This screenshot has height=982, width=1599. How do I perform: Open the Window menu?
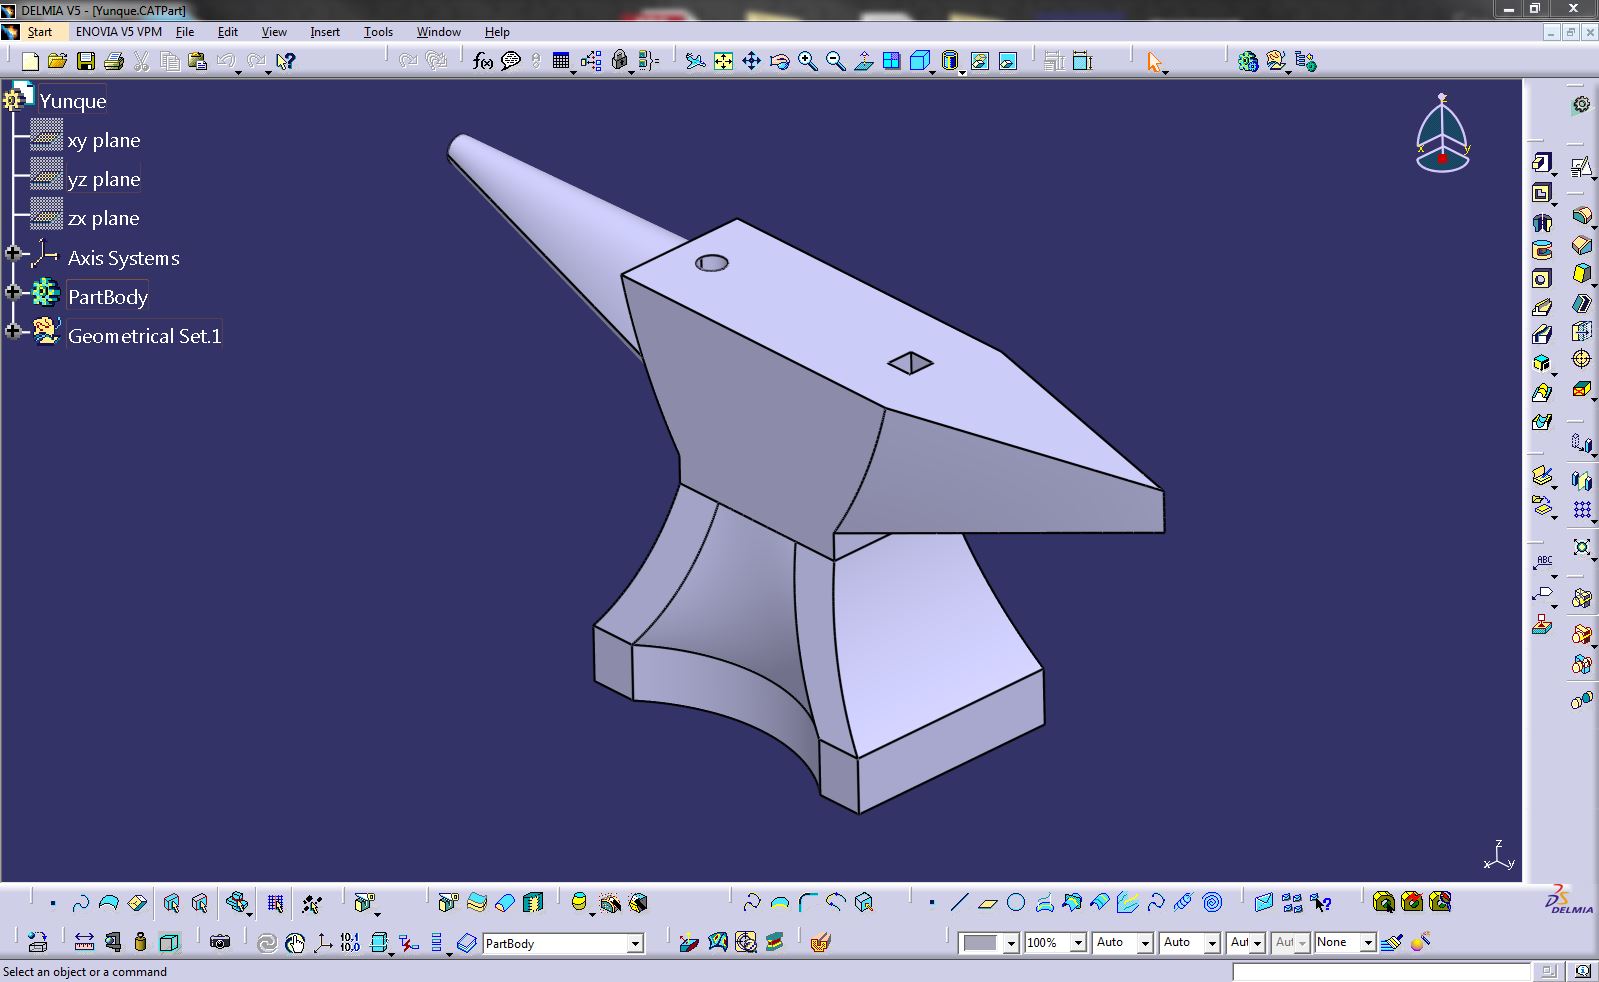click(x=439, y=32)
